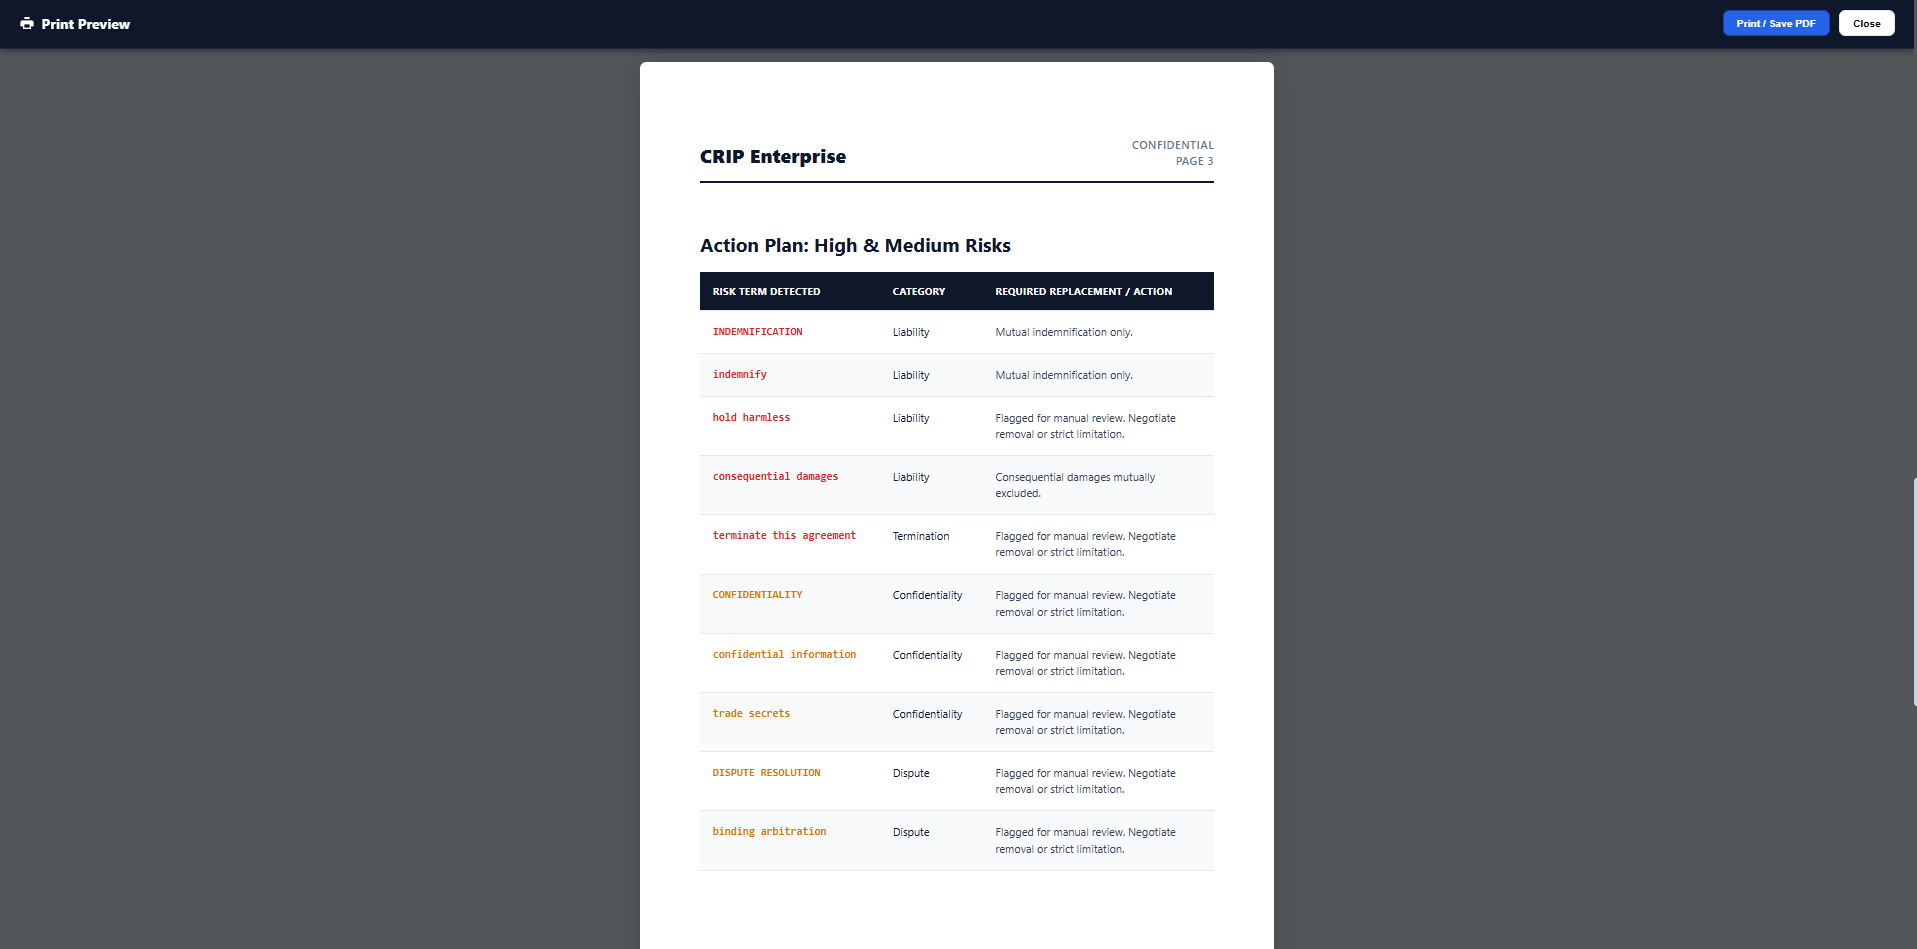1917x949 pixels.
Task: Select the CRIP Enterprise document title
Action: pyautogui.click(x=772, y=156)
